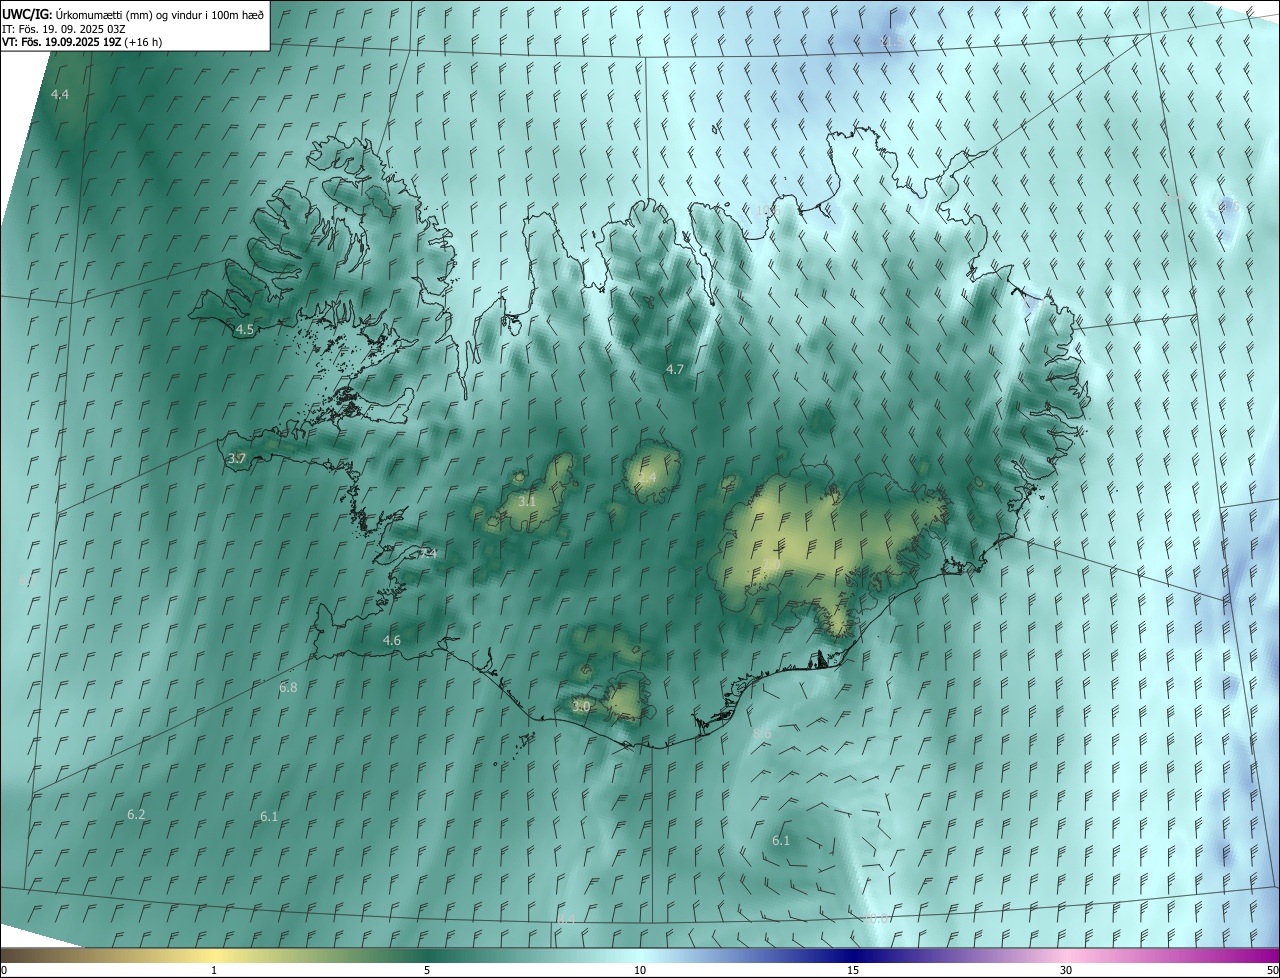This screenshot has width=1280, height=978.
Task: Select the 4.6 label on Reykjanes coast
Action: pyautogui.click(x=392, y=640)
